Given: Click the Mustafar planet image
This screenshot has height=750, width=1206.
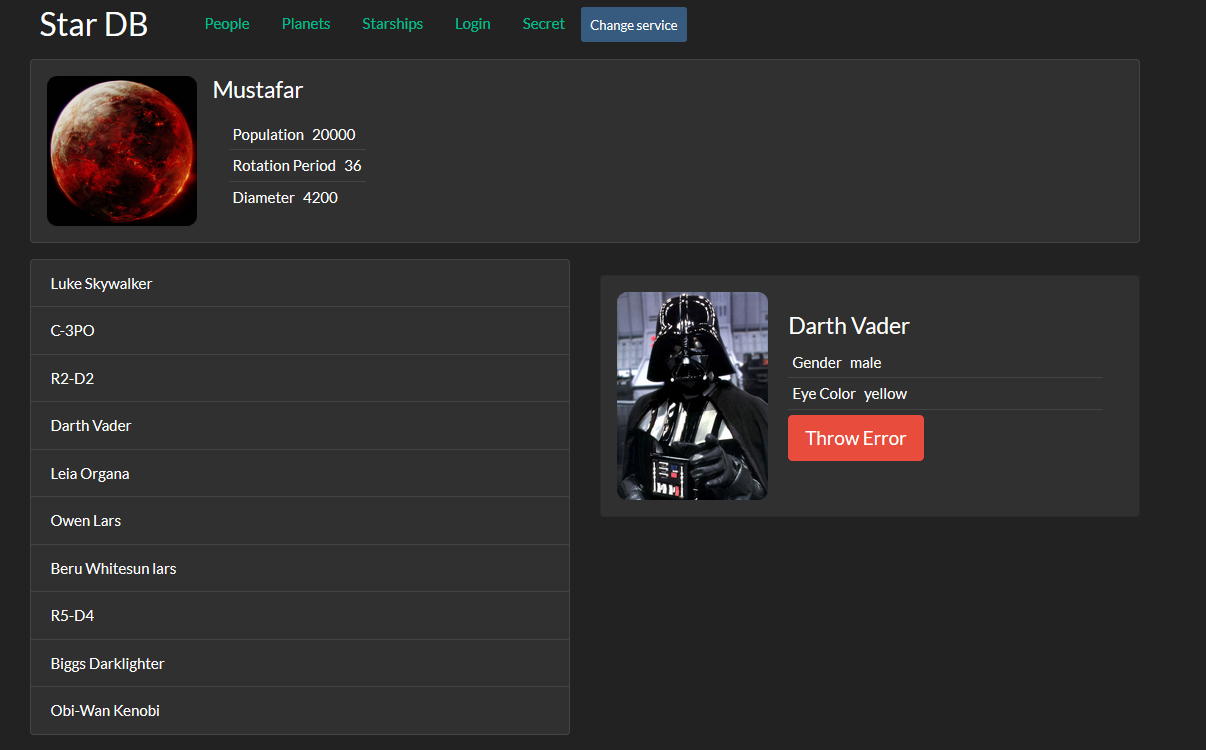Looking at the screenshot, I should 122,151.
